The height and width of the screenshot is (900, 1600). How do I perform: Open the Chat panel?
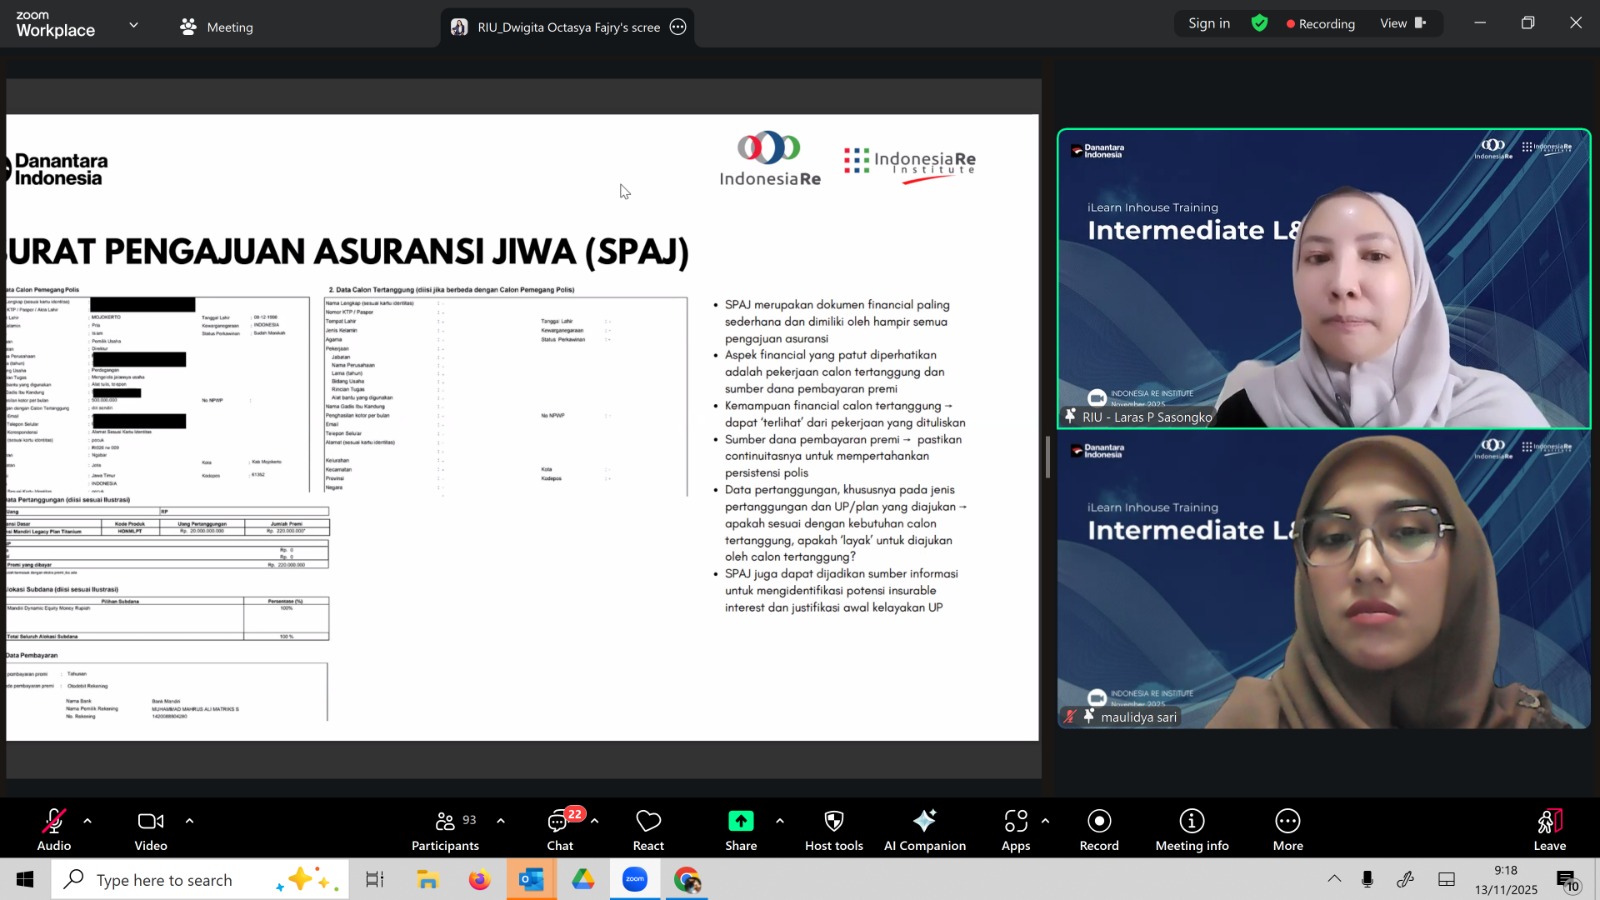[x=560, y=829]
